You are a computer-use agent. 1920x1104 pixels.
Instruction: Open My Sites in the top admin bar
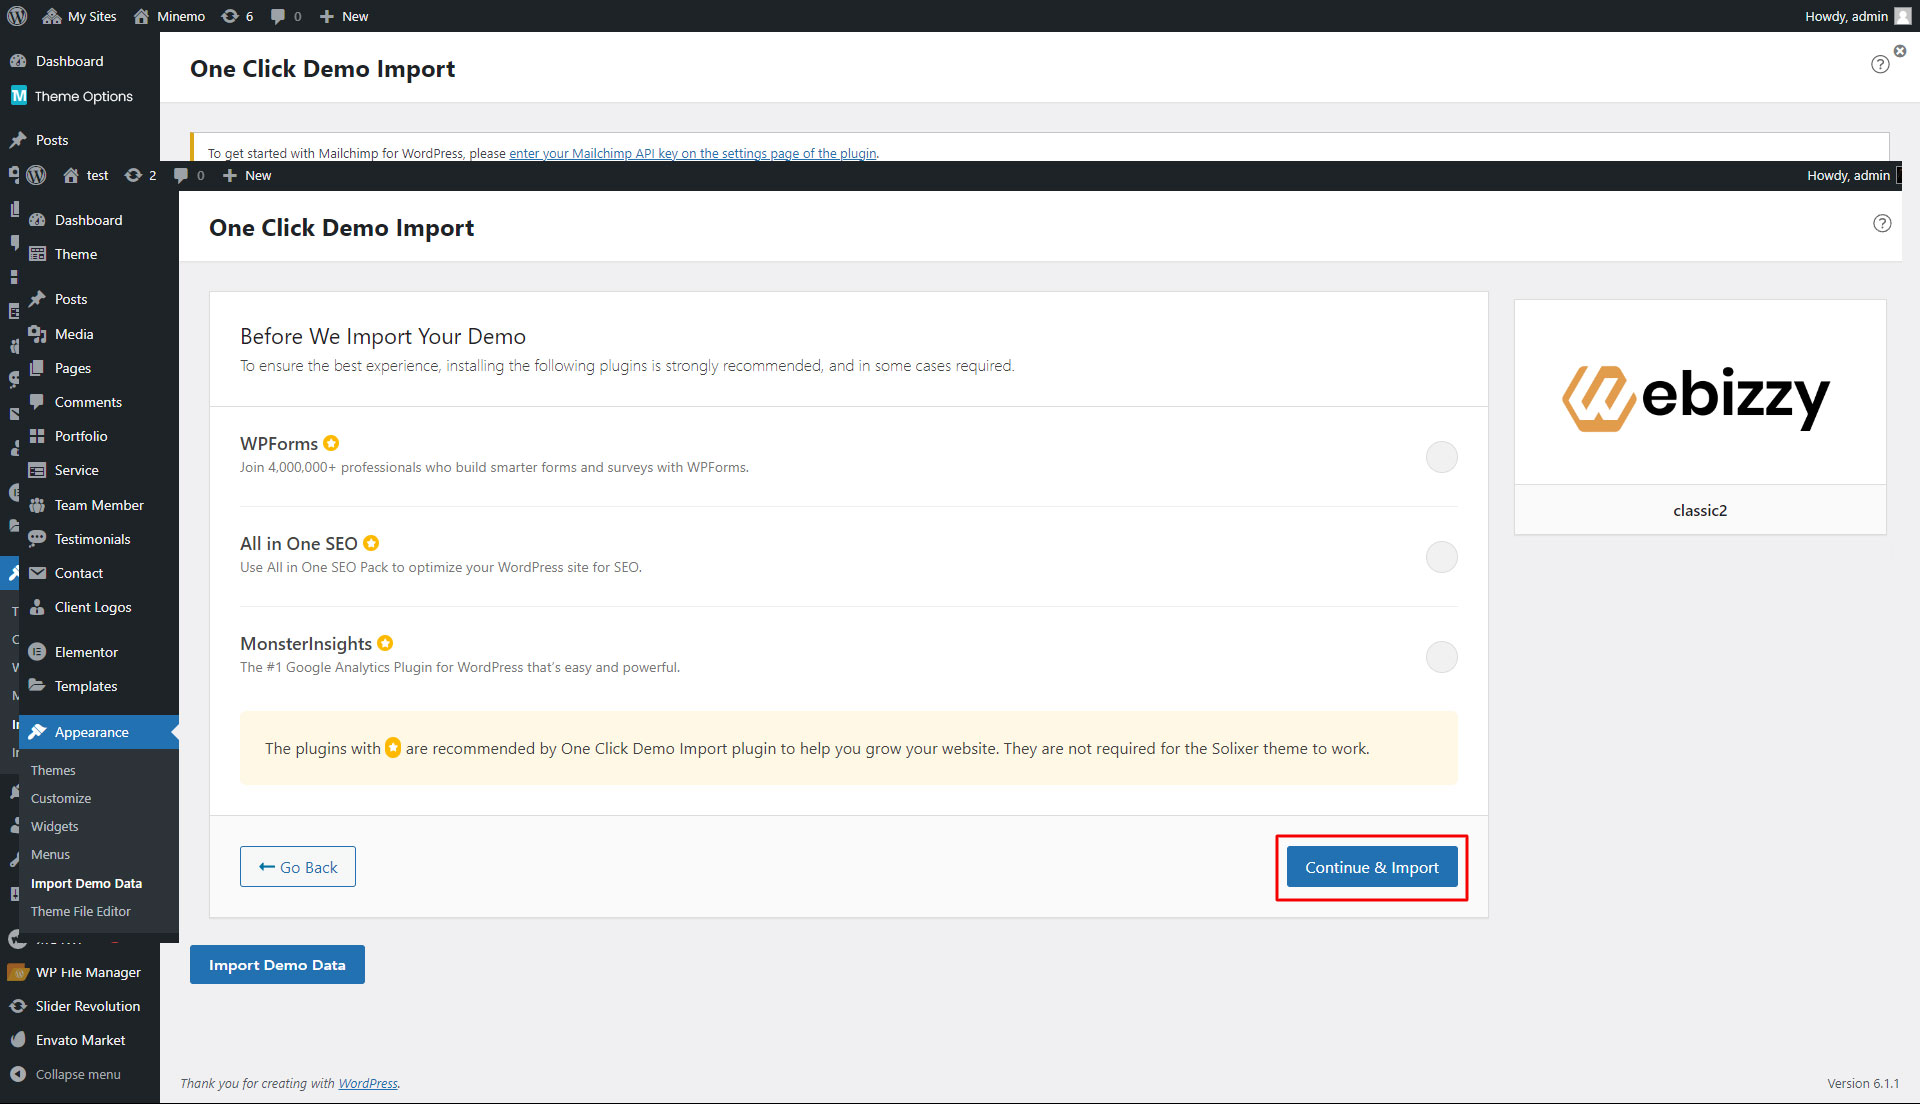79,16
